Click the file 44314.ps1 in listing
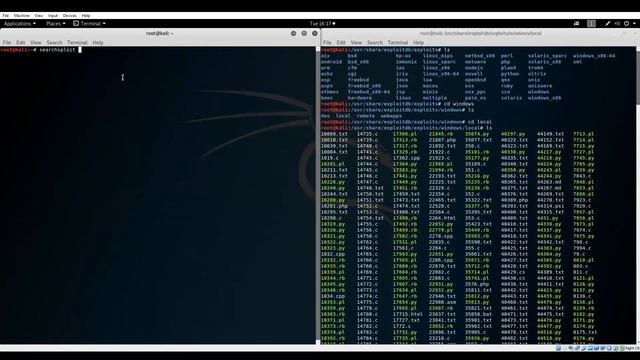The image size is (640, 360). click(x=550, y=206)
